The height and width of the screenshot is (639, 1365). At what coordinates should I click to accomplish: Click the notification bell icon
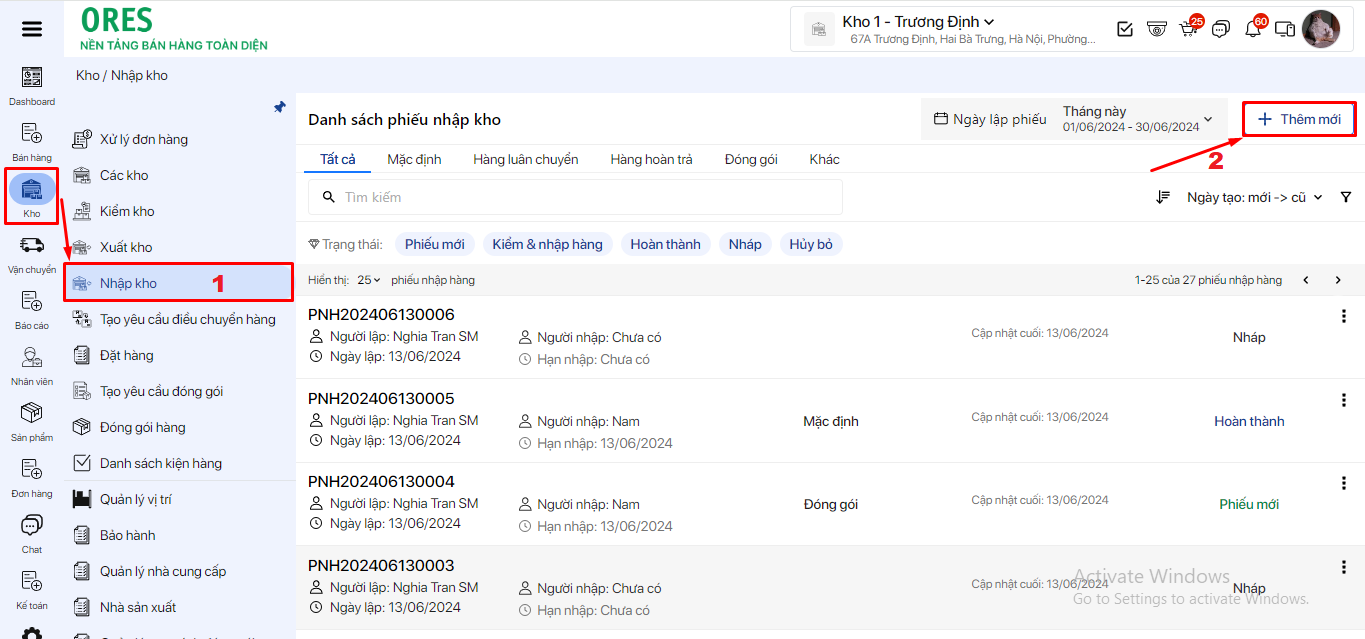pyautogui.click(x=1252, y=29)
